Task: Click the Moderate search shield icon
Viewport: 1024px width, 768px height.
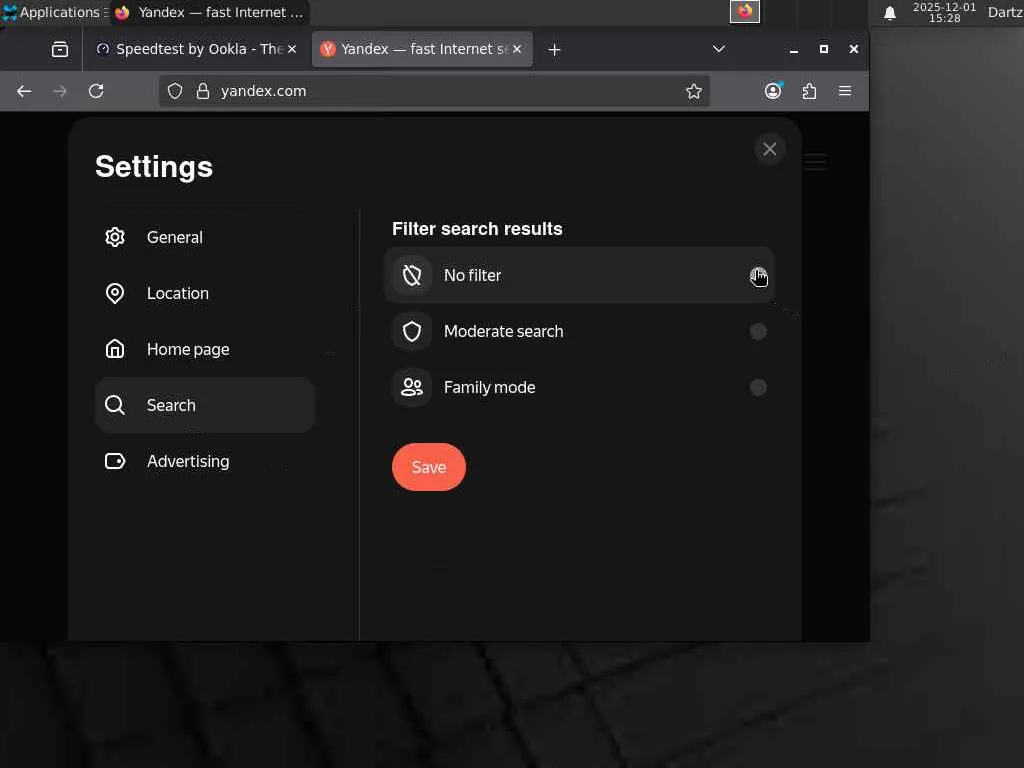Action: point(411,331)
